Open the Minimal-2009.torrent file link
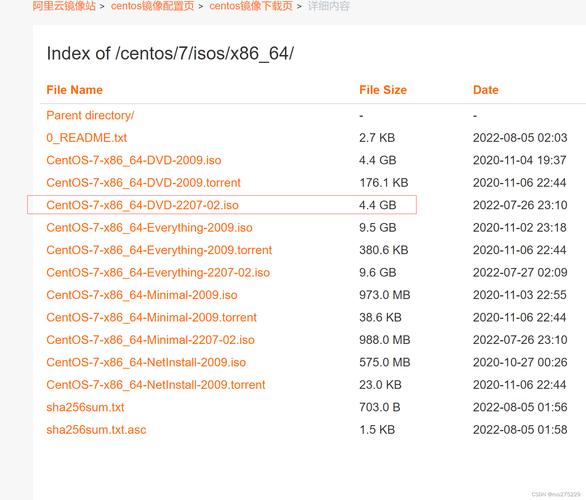Image resolution: width=586 pixels, height=500 pixels. tap(152, 317)
